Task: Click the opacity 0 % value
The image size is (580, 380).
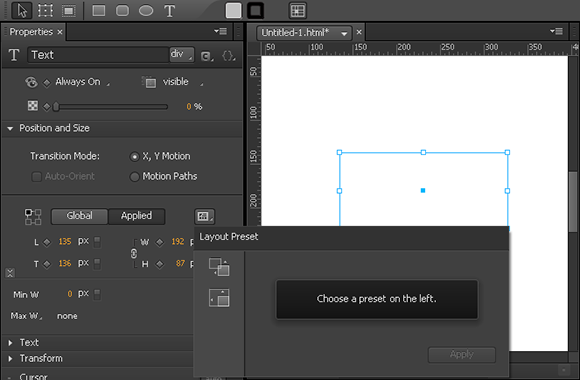Action: coord(194,107)
